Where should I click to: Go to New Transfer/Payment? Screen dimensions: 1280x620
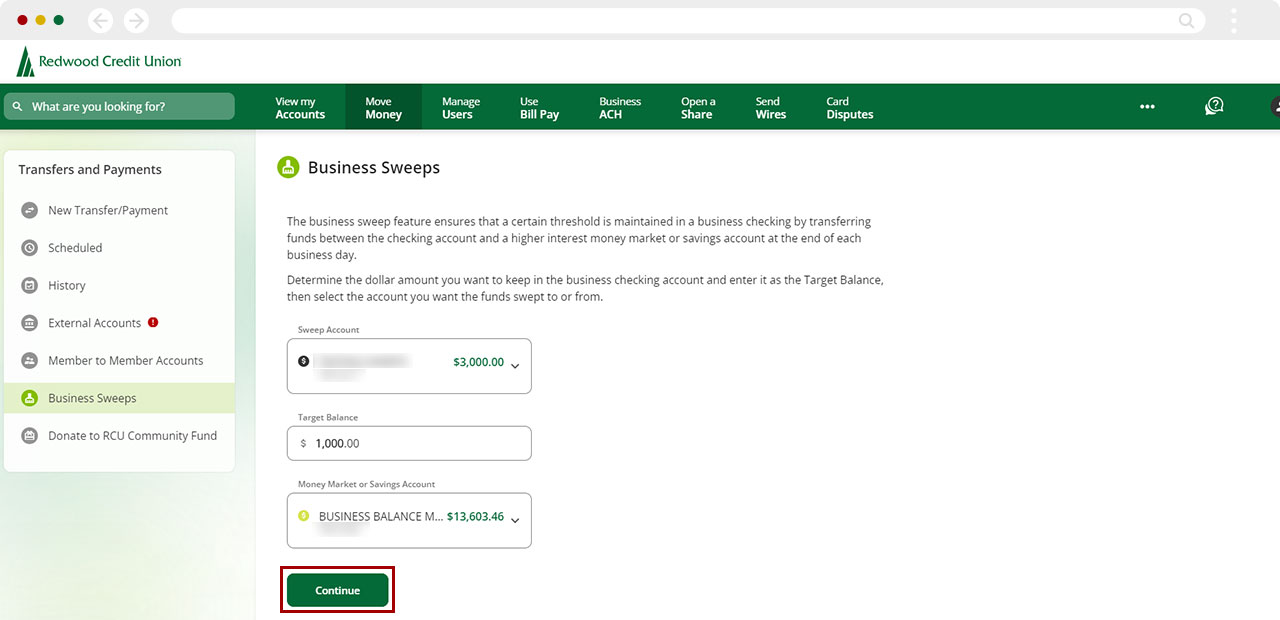119,210
